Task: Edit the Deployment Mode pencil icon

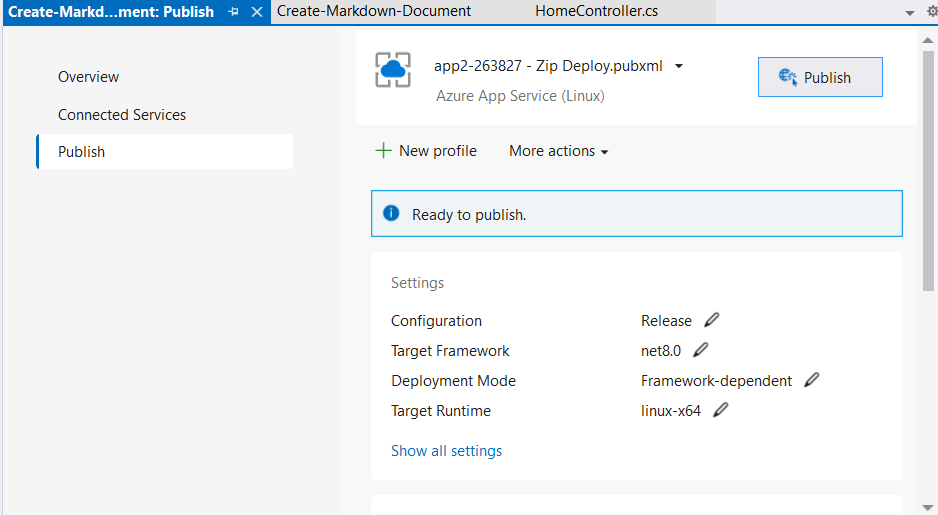Action: pos(811,380)
